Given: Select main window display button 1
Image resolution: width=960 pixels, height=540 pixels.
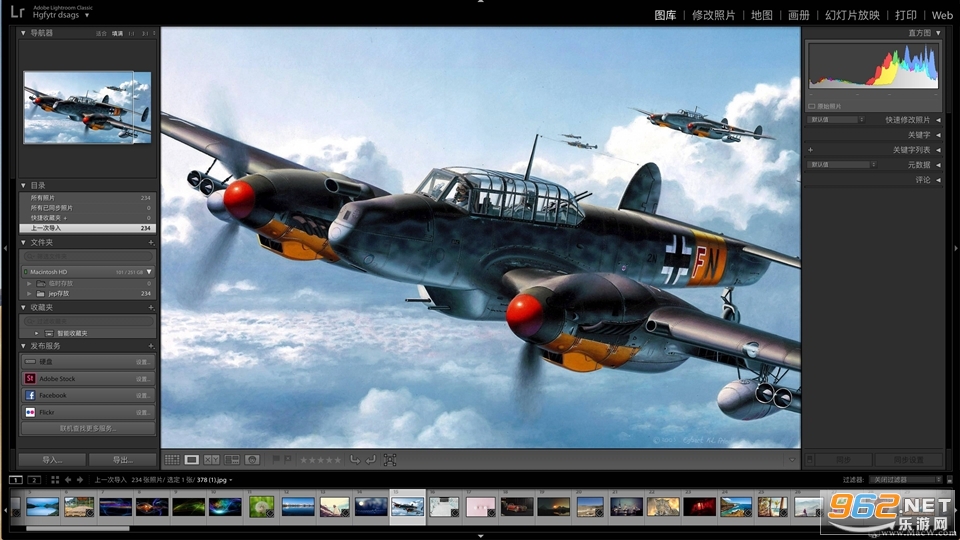Looking at the screenshot, I should pyautogui.click(x=16, y=480).
